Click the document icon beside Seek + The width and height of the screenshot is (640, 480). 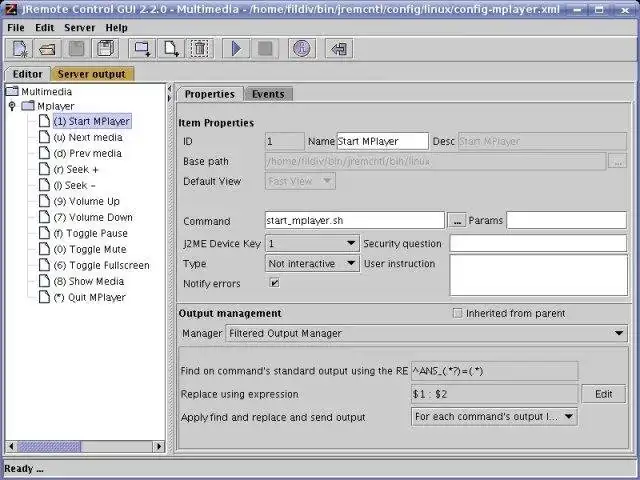(44, 169)
